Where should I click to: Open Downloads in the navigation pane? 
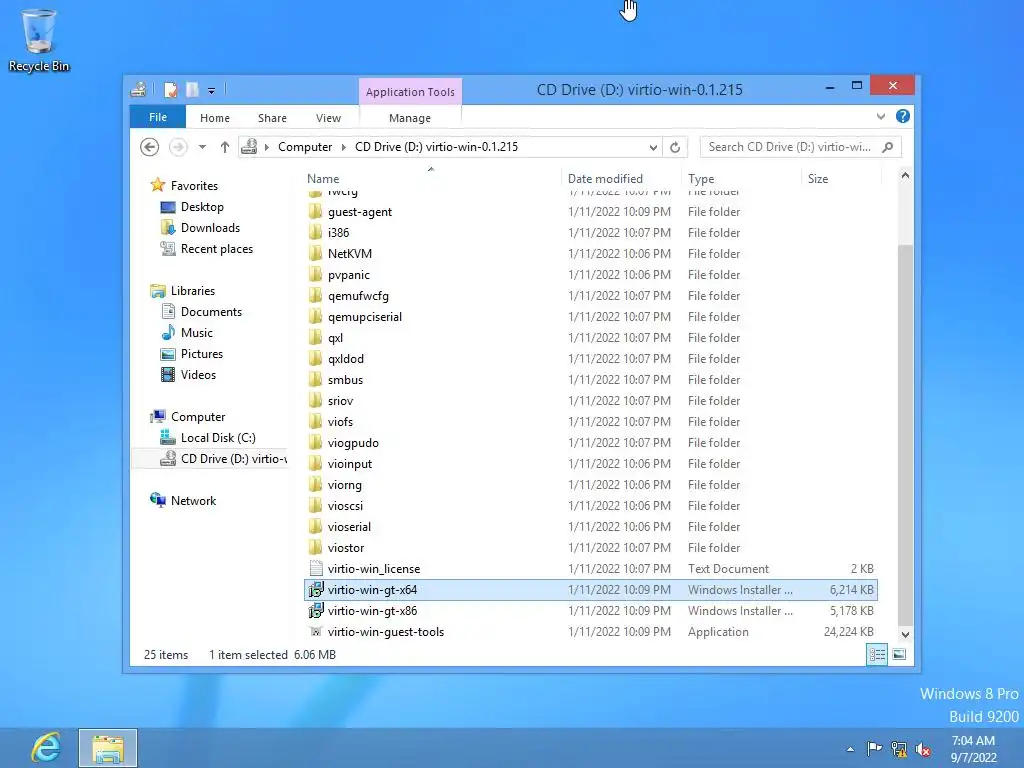[x=210, y=228]
